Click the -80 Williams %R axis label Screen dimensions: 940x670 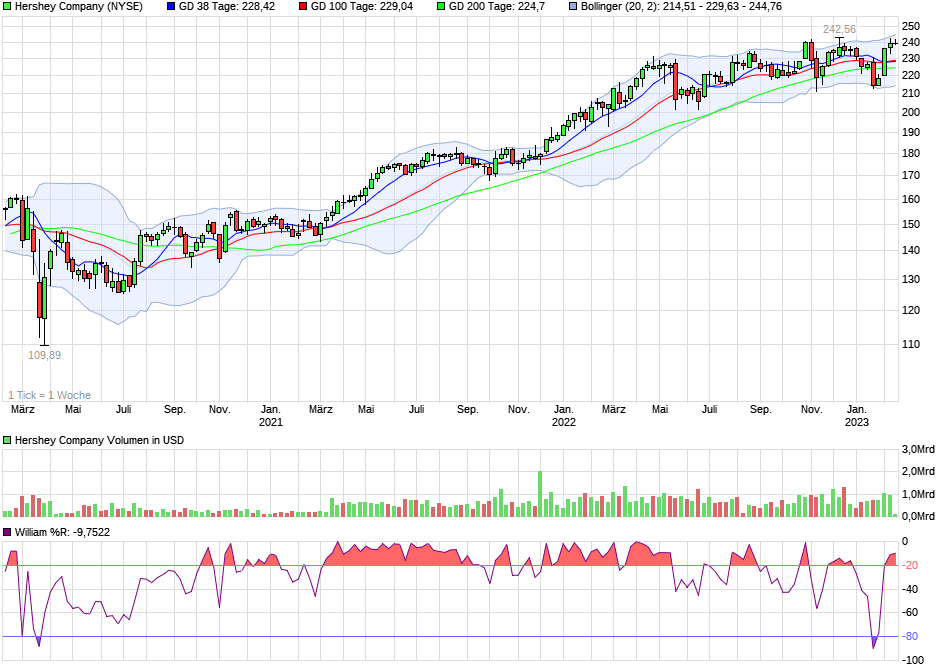[x=911, y=636]
